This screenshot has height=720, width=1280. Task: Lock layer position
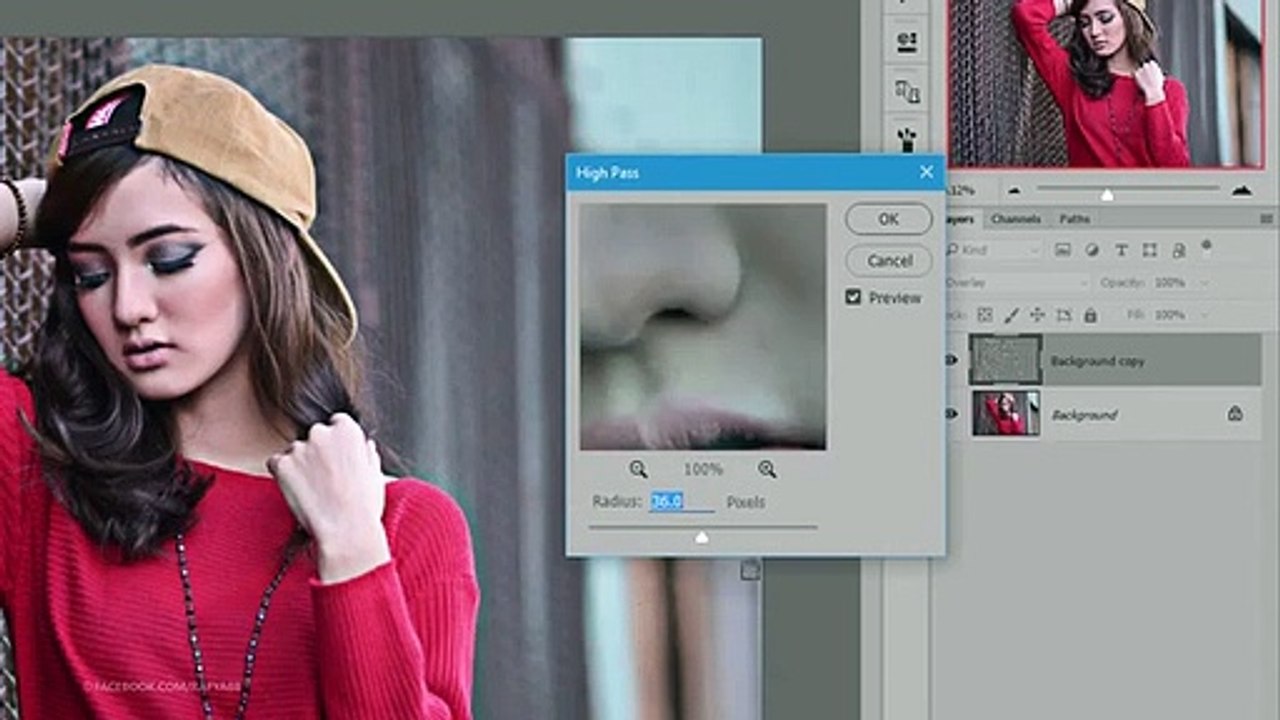pos(1037,315)
